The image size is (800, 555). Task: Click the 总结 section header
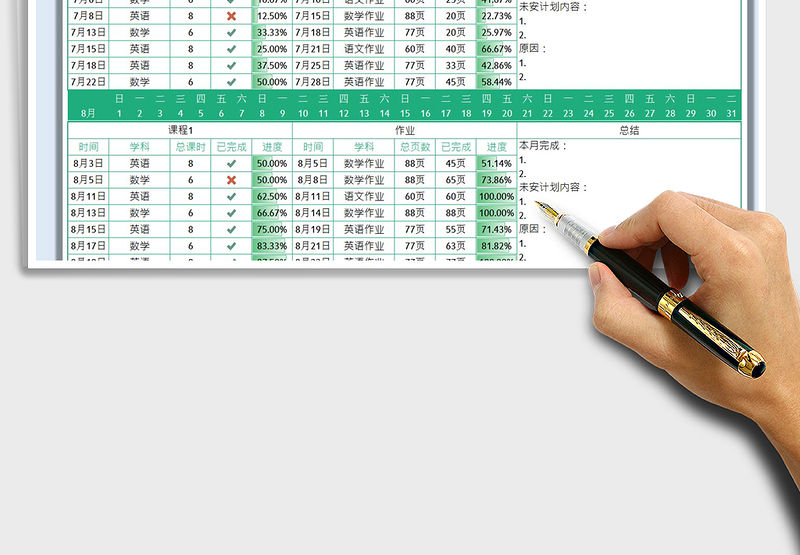pyautogui.click(x=629, y=130)
